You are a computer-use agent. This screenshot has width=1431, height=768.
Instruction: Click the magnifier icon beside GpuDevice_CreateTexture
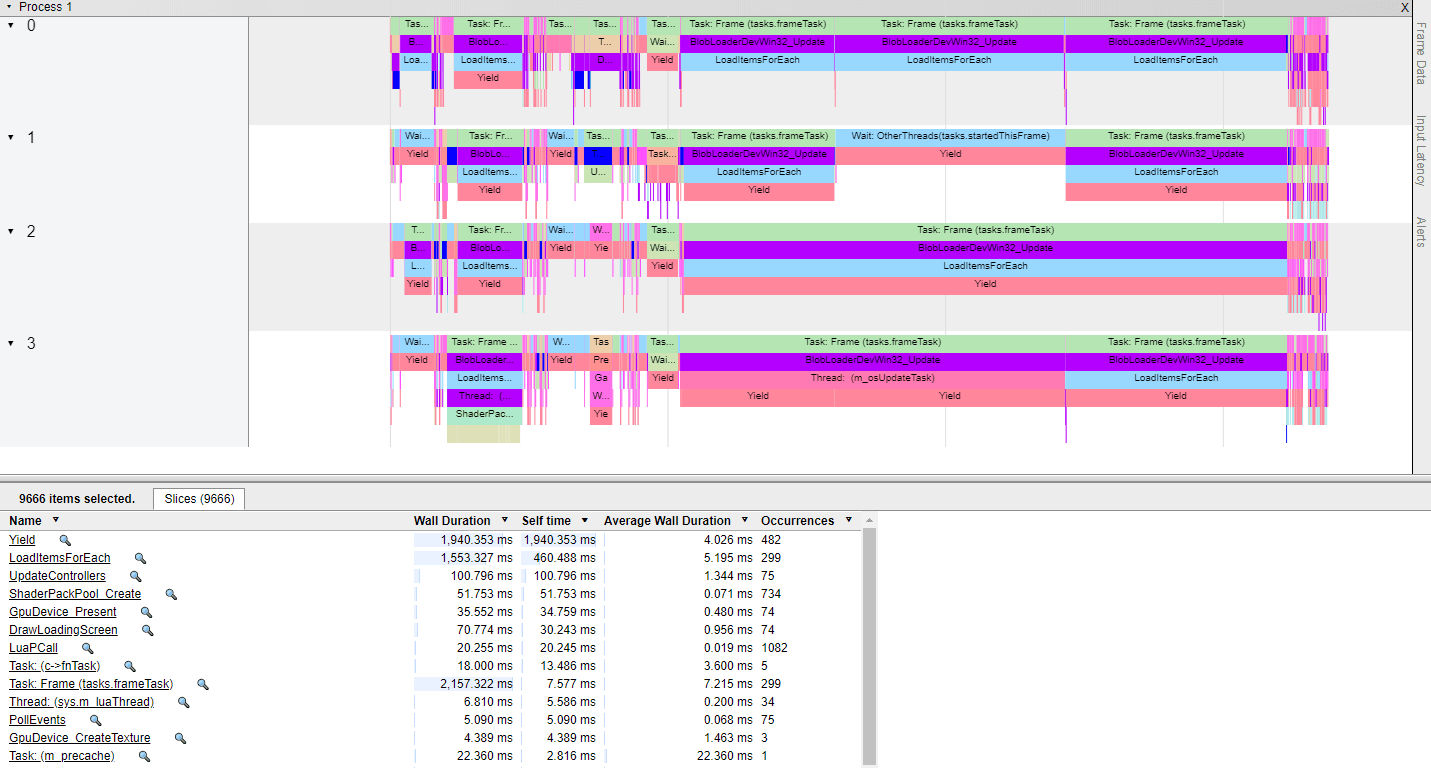pyautogui.click(x=180, y=738)
